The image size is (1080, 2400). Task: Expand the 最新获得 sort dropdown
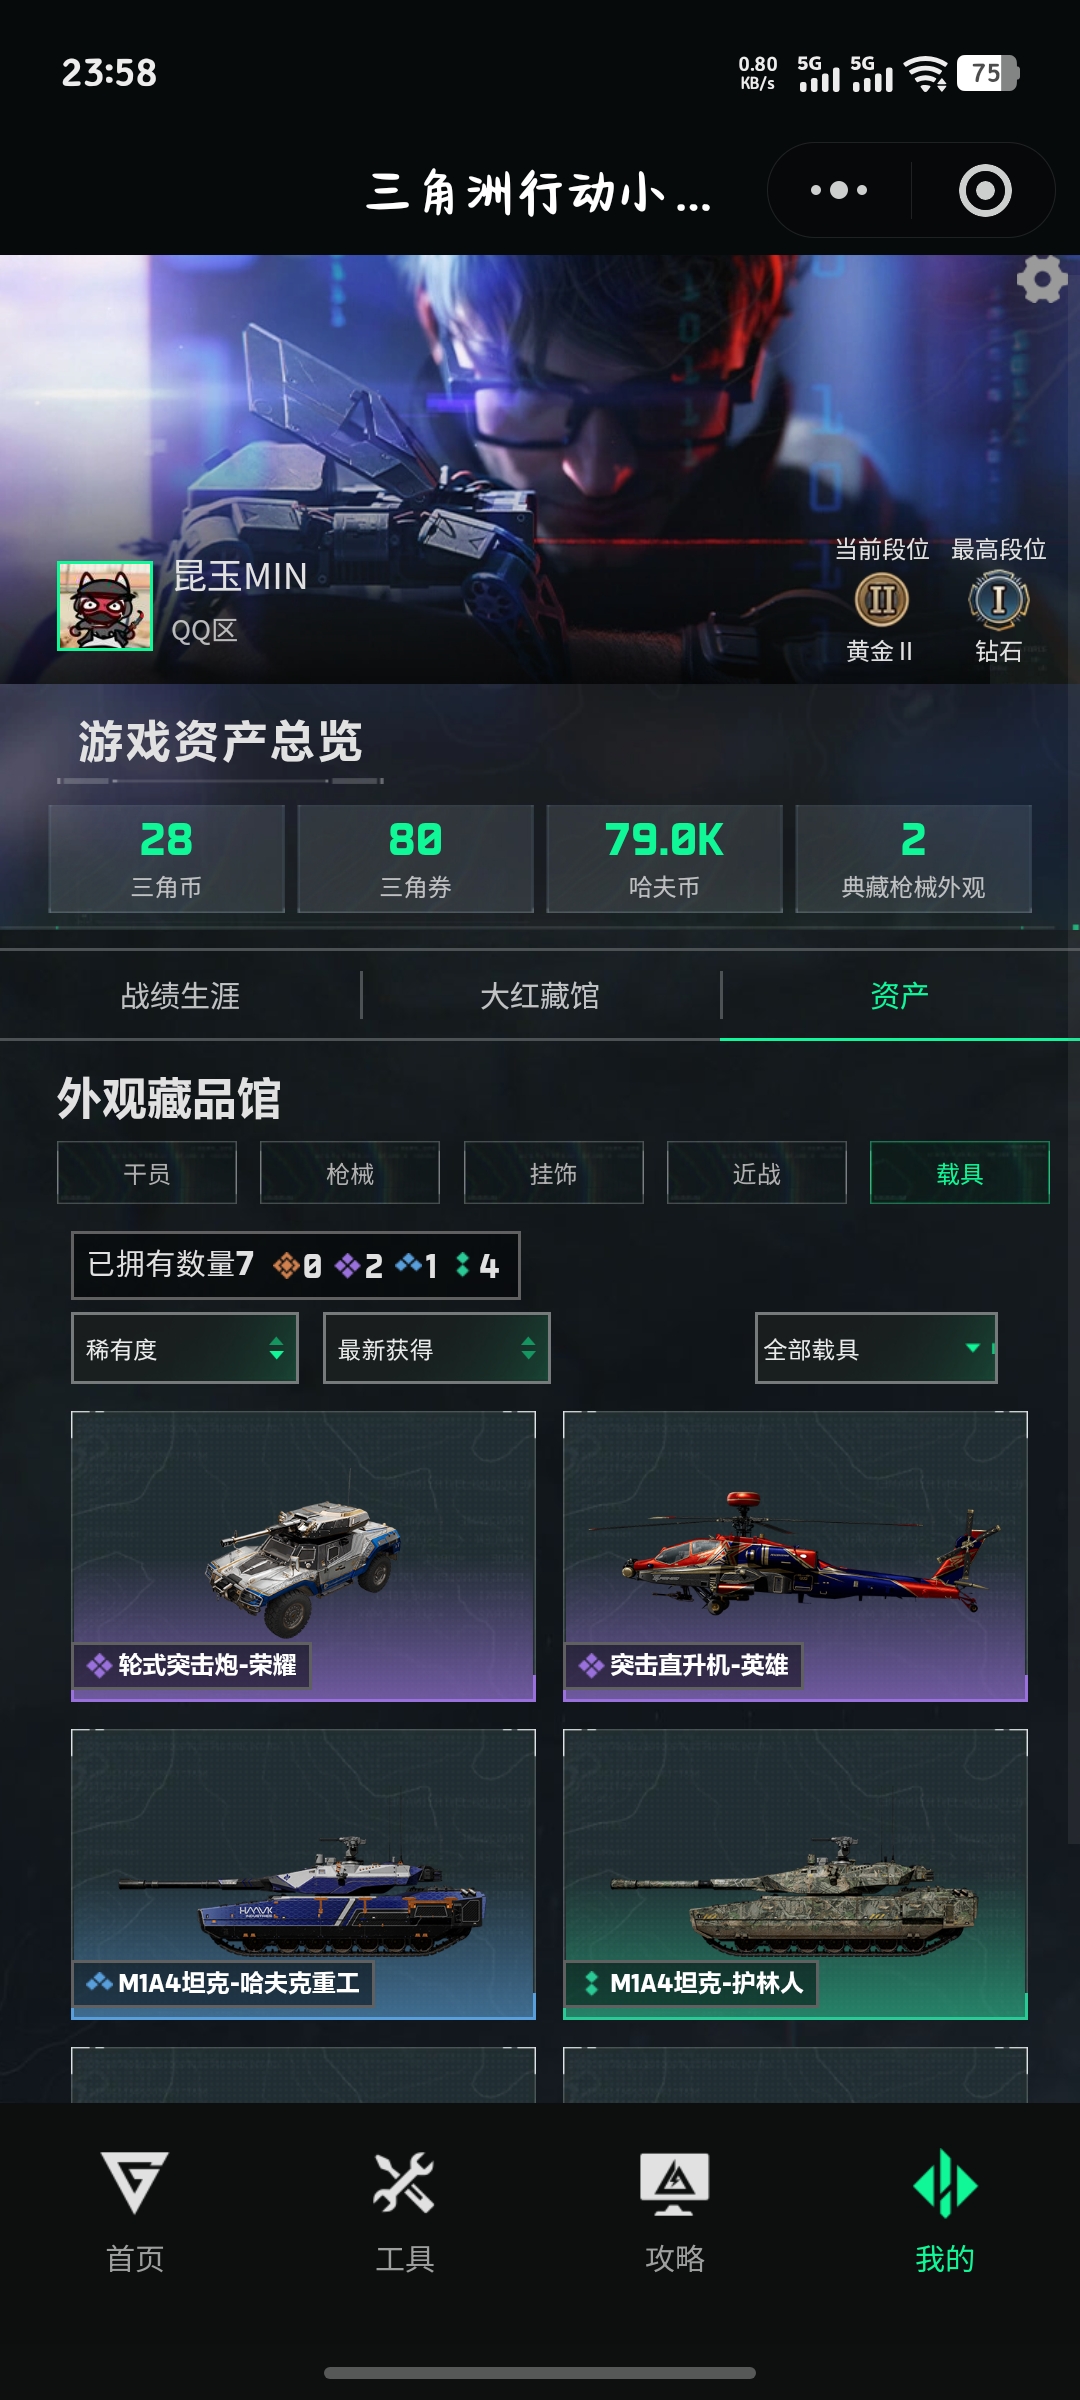(x=437, y=1349)
